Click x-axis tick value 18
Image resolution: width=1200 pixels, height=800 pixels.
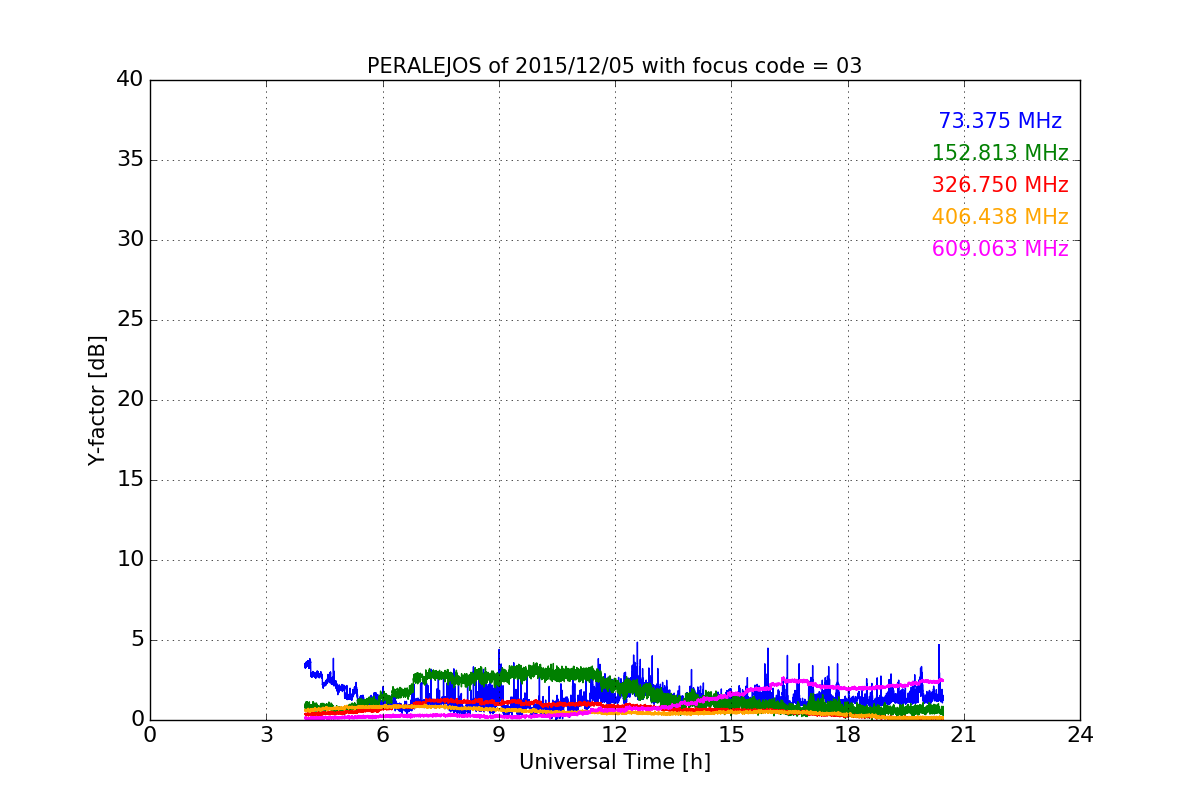(x=847, y=735)
